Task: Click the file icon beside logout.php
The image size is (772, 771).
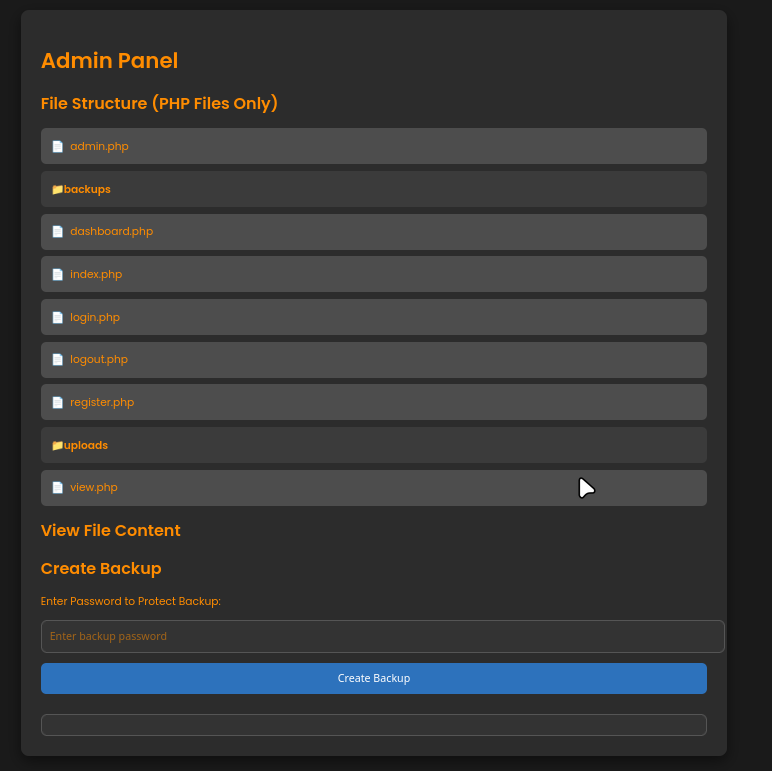Action: 57,360
